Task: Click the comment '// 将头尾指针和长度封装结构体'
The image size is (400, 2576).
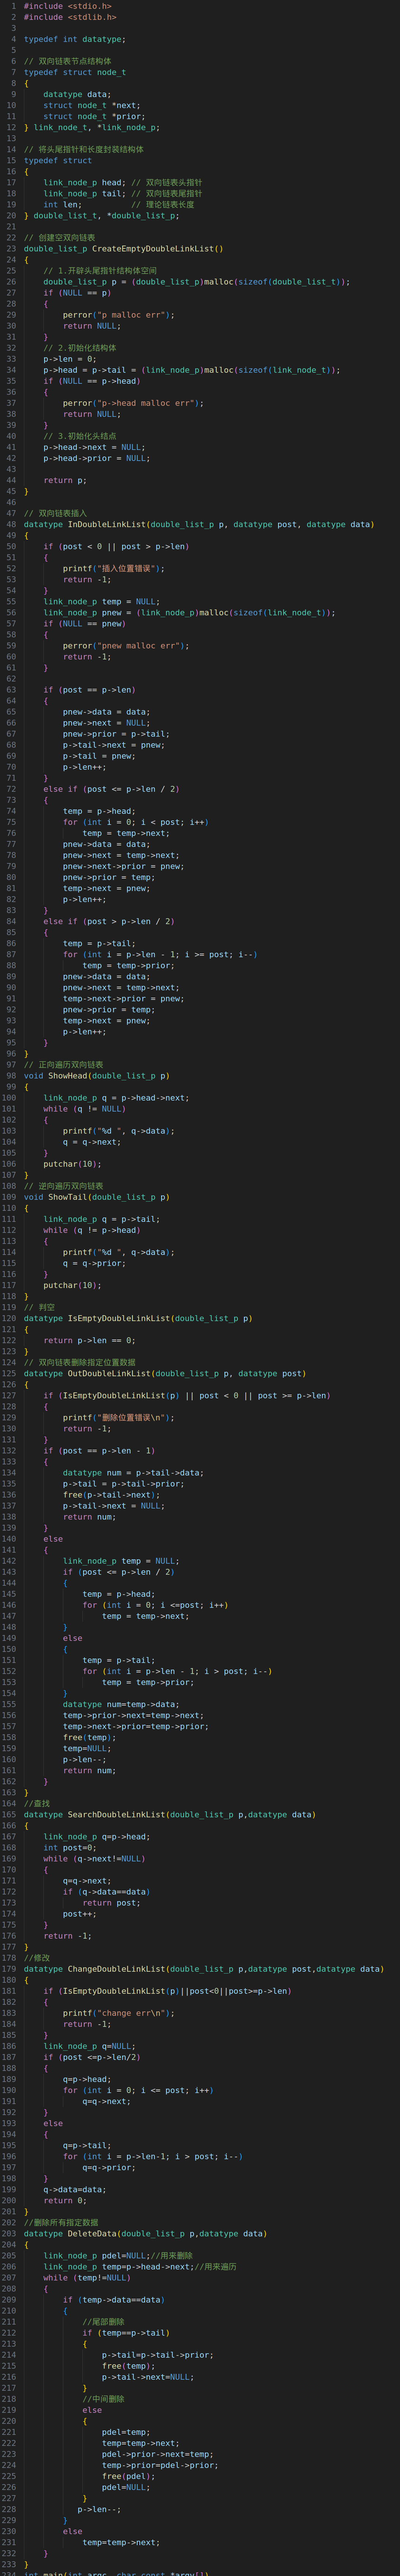Action: coord(84,149)
